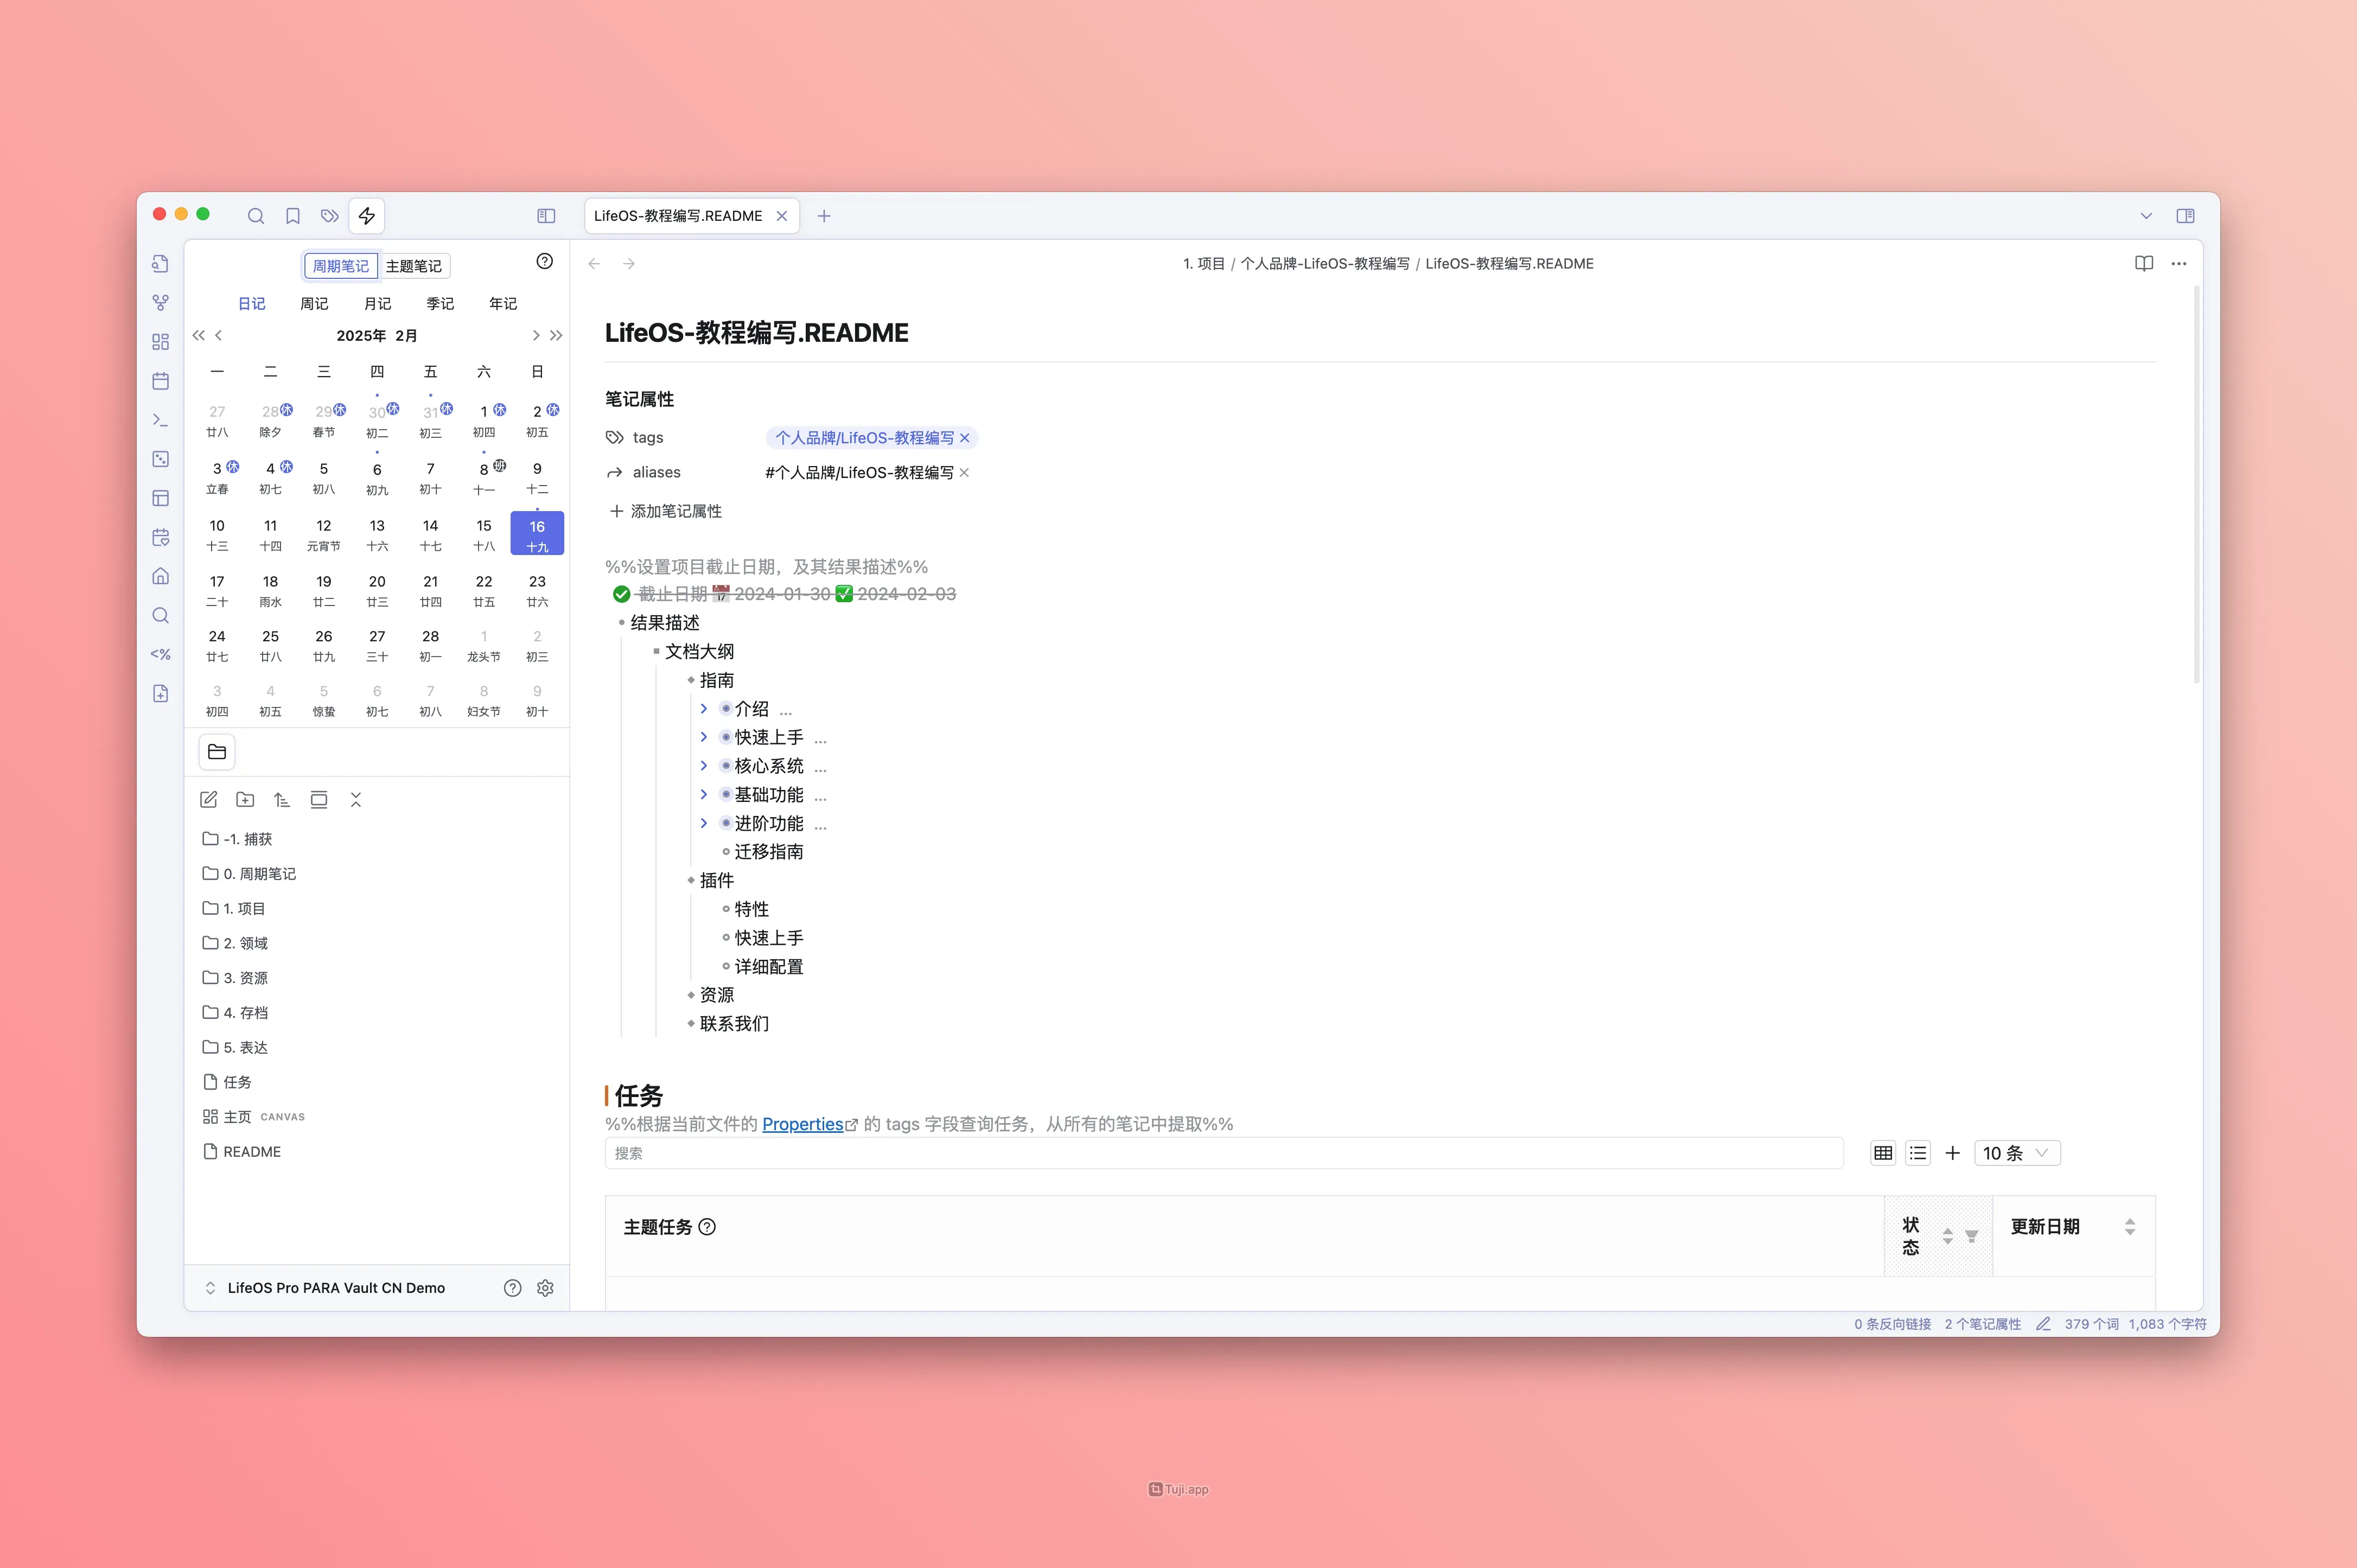The height and width of the screenshot is (1568, 2357).
Task: Expand the 介绍 outline item
Action: tap(704, 709)
